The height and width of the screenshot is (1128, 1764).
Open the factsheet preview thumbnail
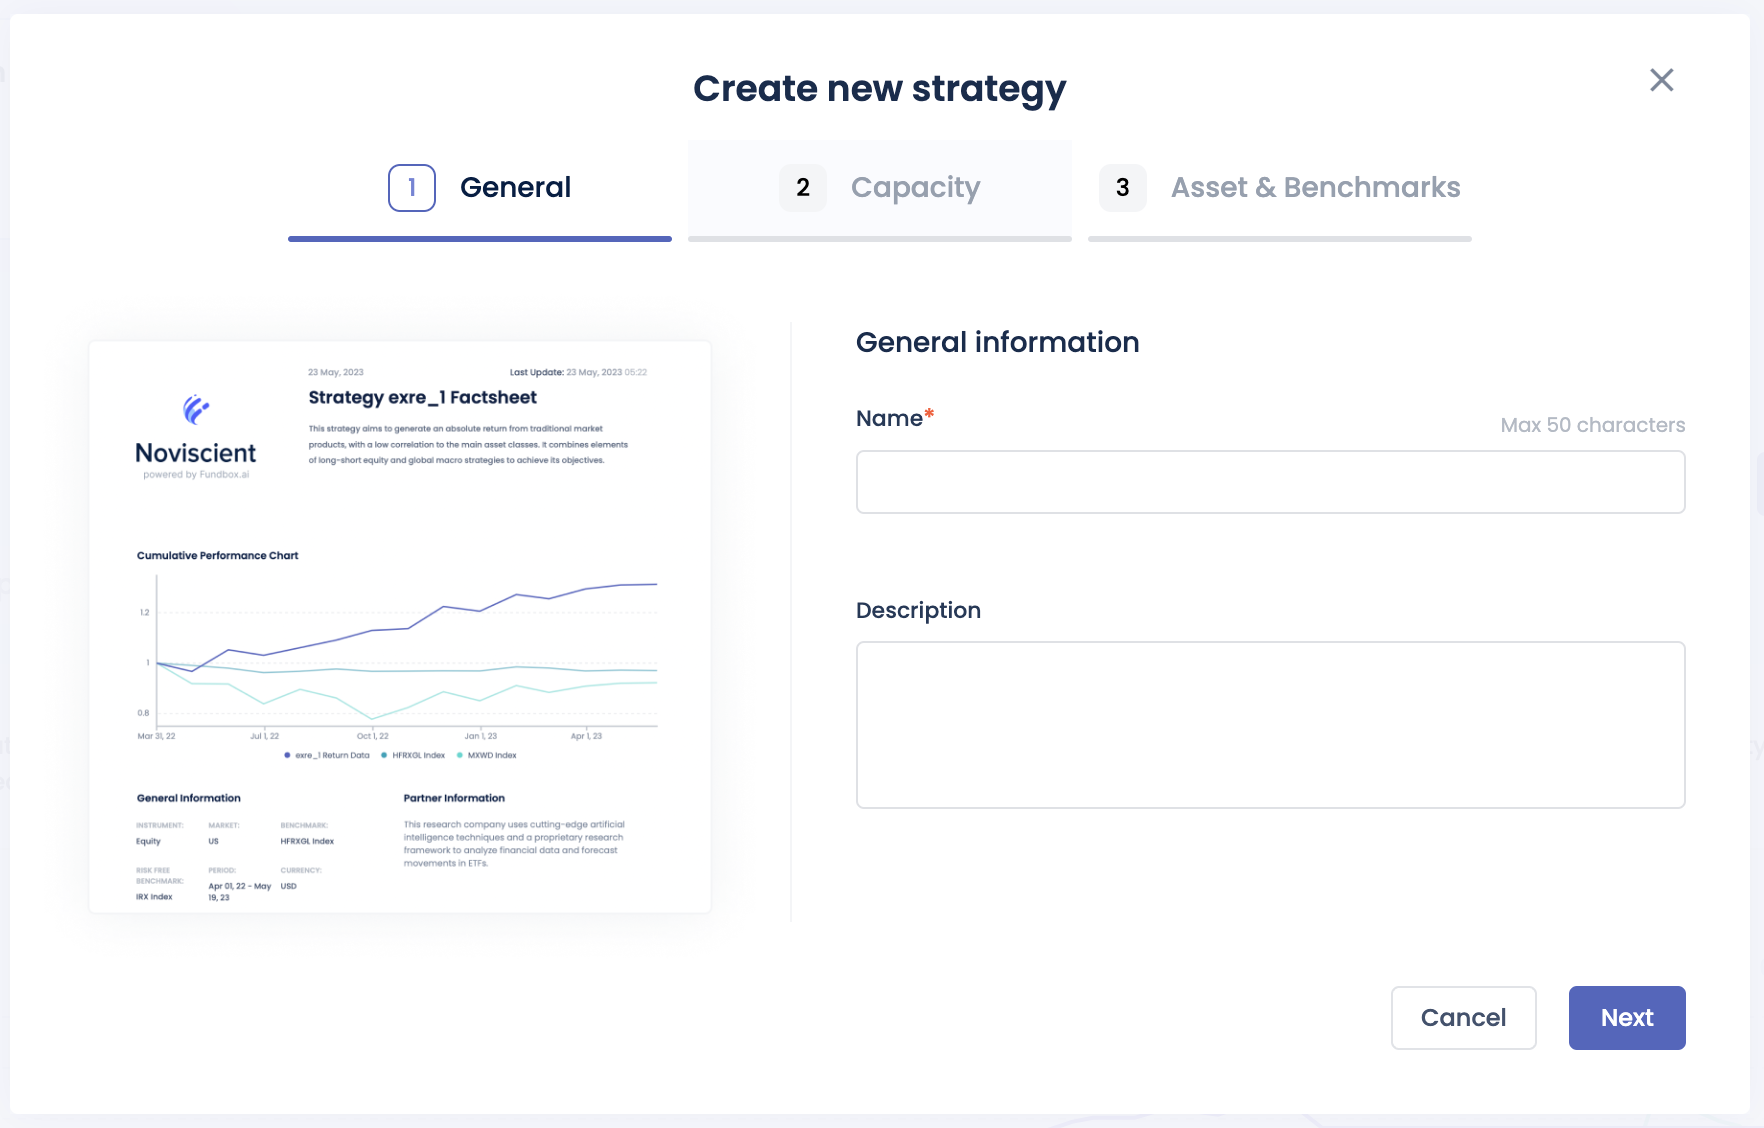pyautogui.click(x=400, y=627)
